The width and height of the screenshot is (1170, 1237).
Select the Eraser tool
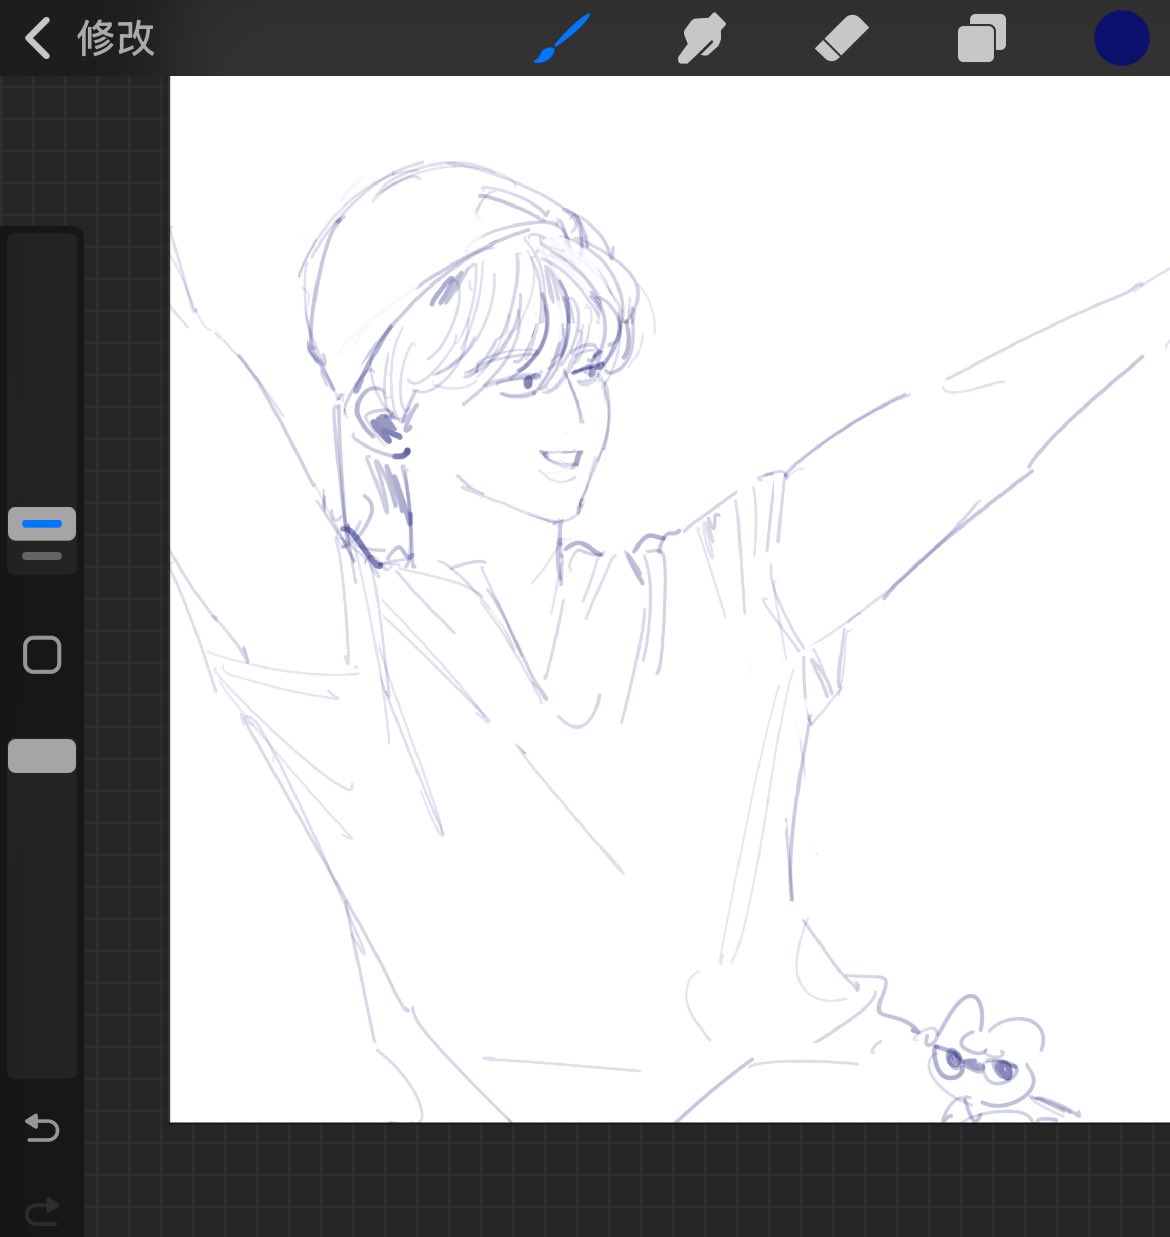[841, 39]
